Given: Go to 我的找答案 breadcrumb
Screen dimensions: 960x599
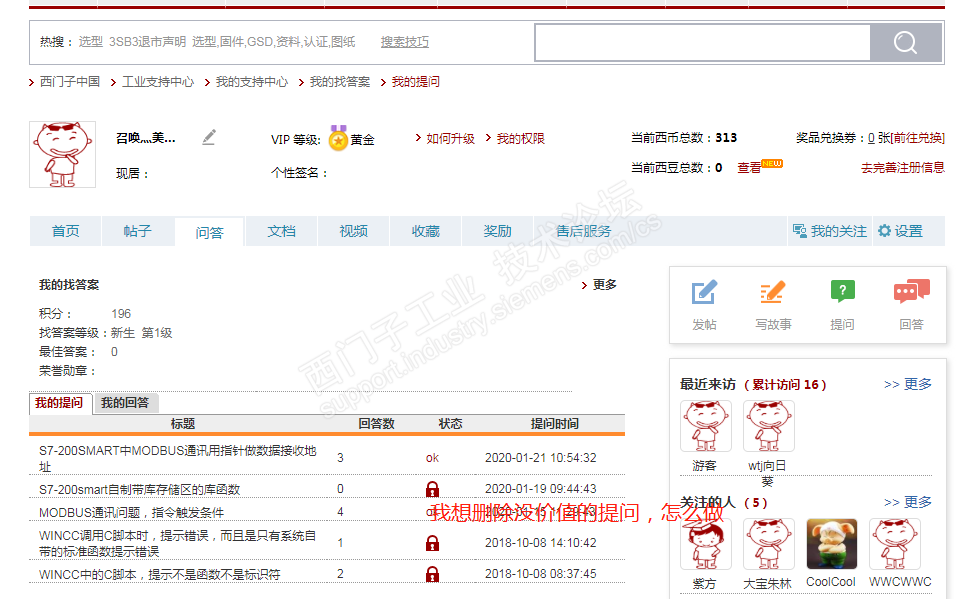Looking at the screenshot, I should point(340,81).
